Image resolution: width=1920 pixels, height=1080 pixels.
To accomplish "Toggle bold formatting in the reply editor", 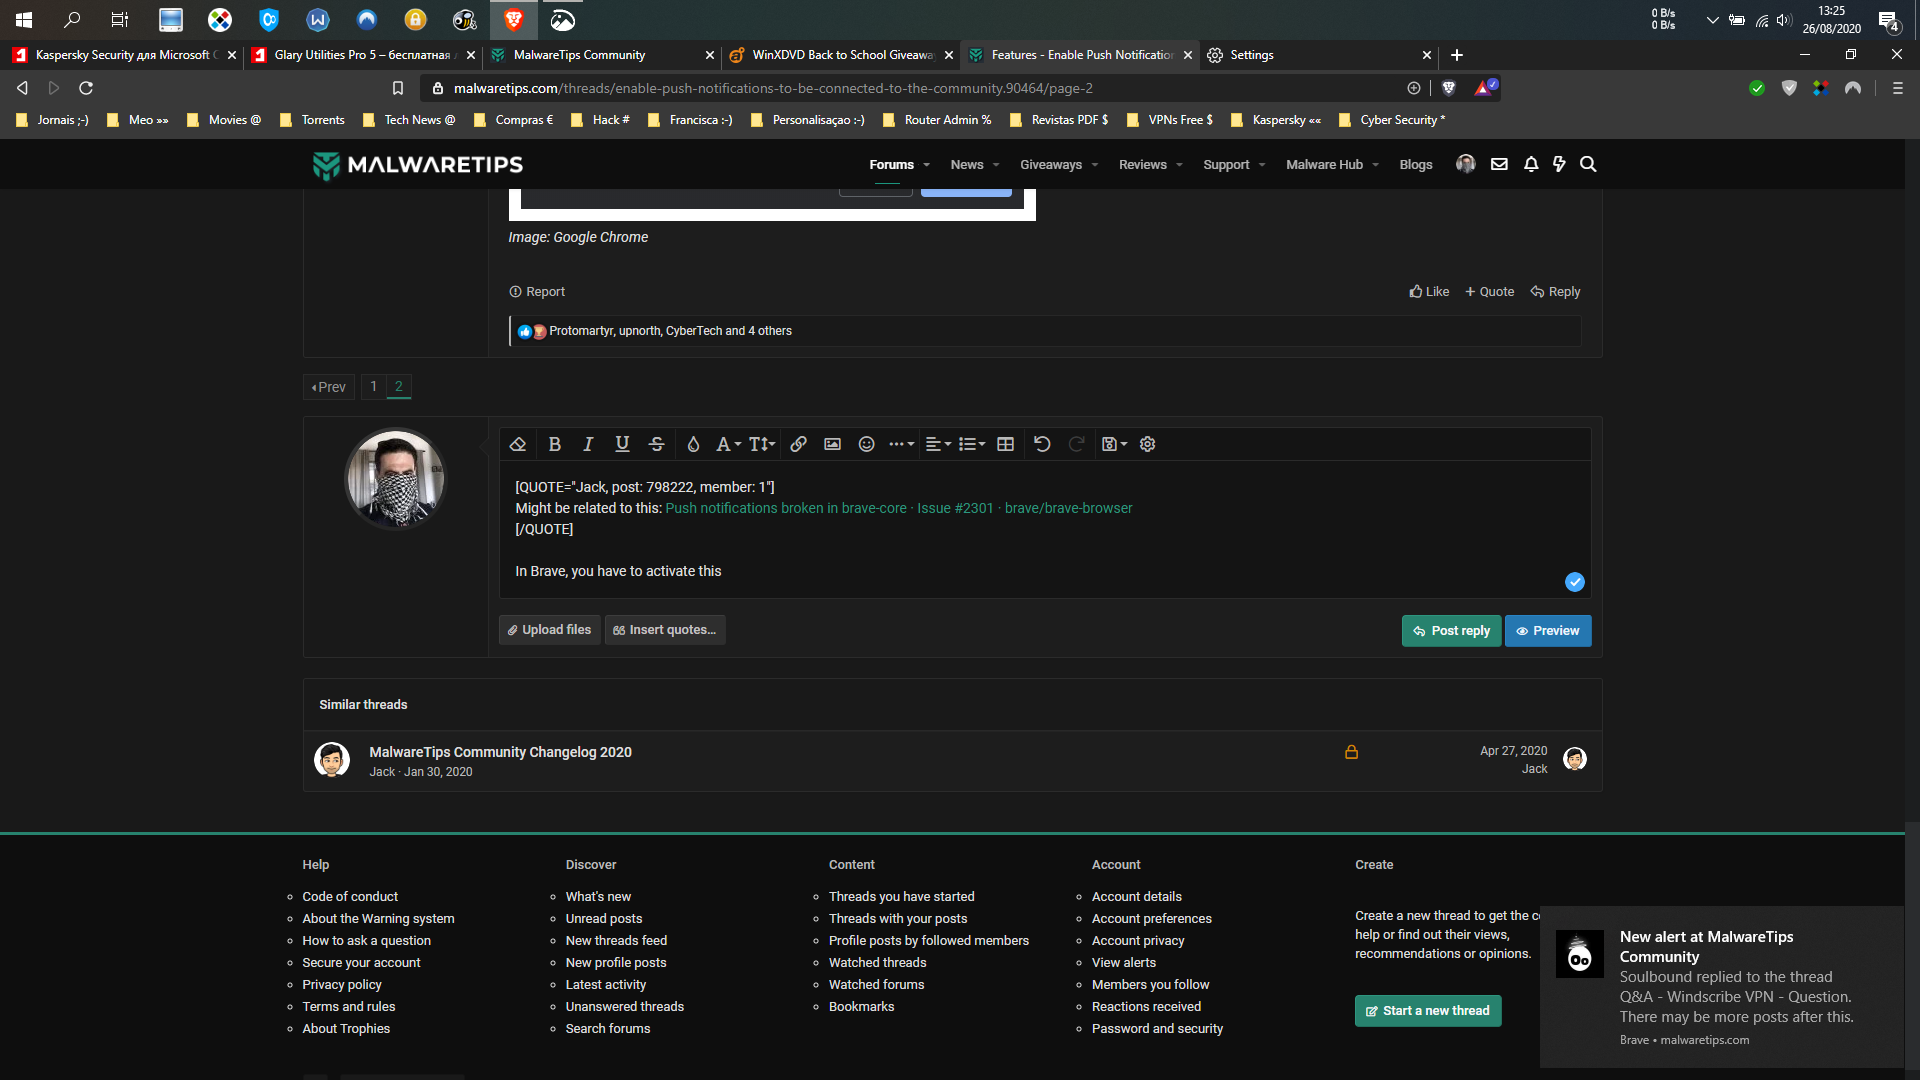I will pos(554,444).
